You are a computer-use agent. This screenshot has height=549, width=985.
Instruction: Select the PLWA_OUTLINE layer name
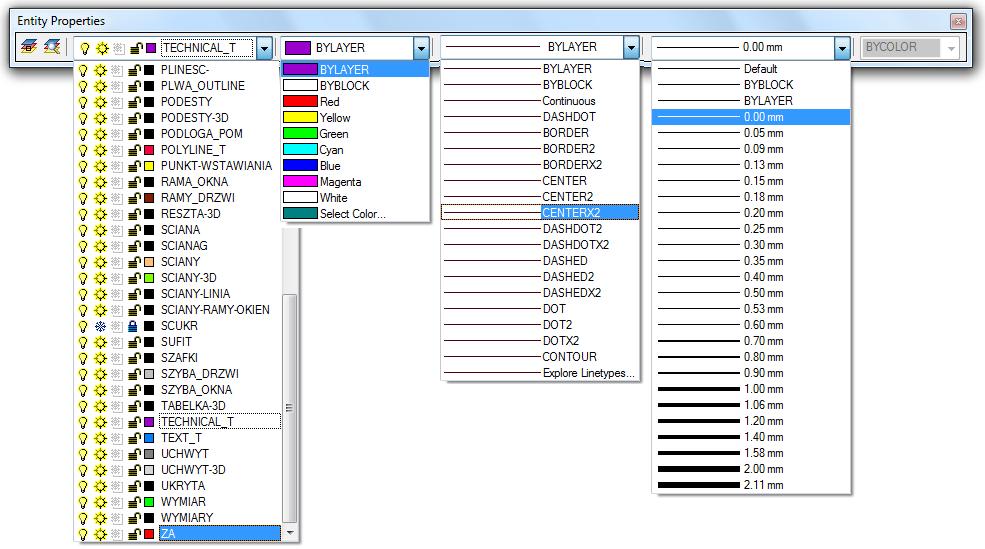pyautogui.click(x=202, y=86)
